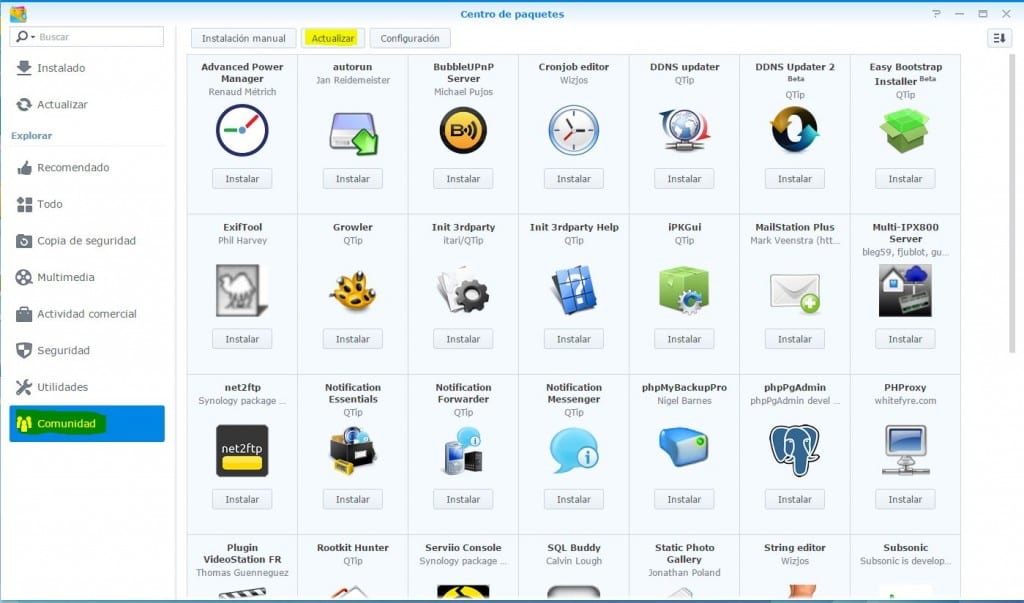
Task: Click inside the Buscar search field
Action: (95, 36)
